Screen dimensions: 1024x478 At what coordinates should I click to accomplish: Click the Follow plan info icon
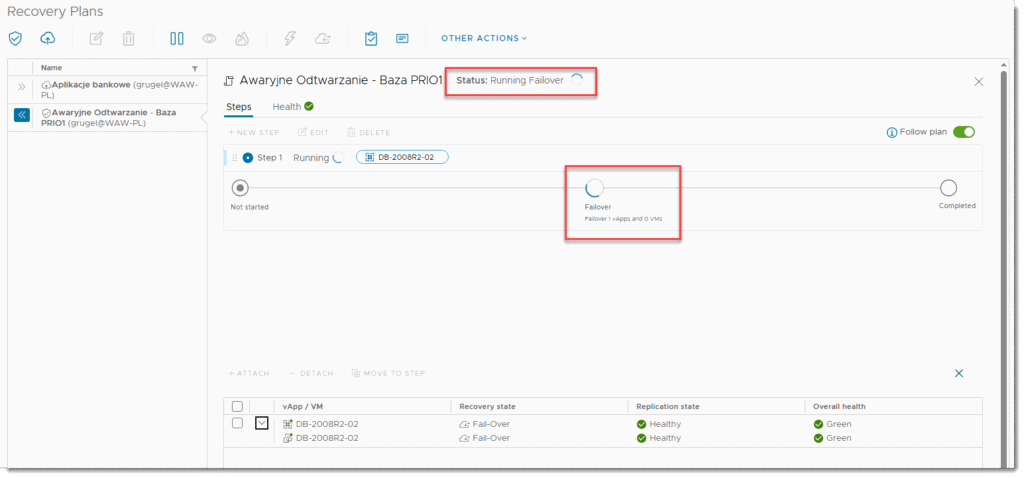coord(892,132)
